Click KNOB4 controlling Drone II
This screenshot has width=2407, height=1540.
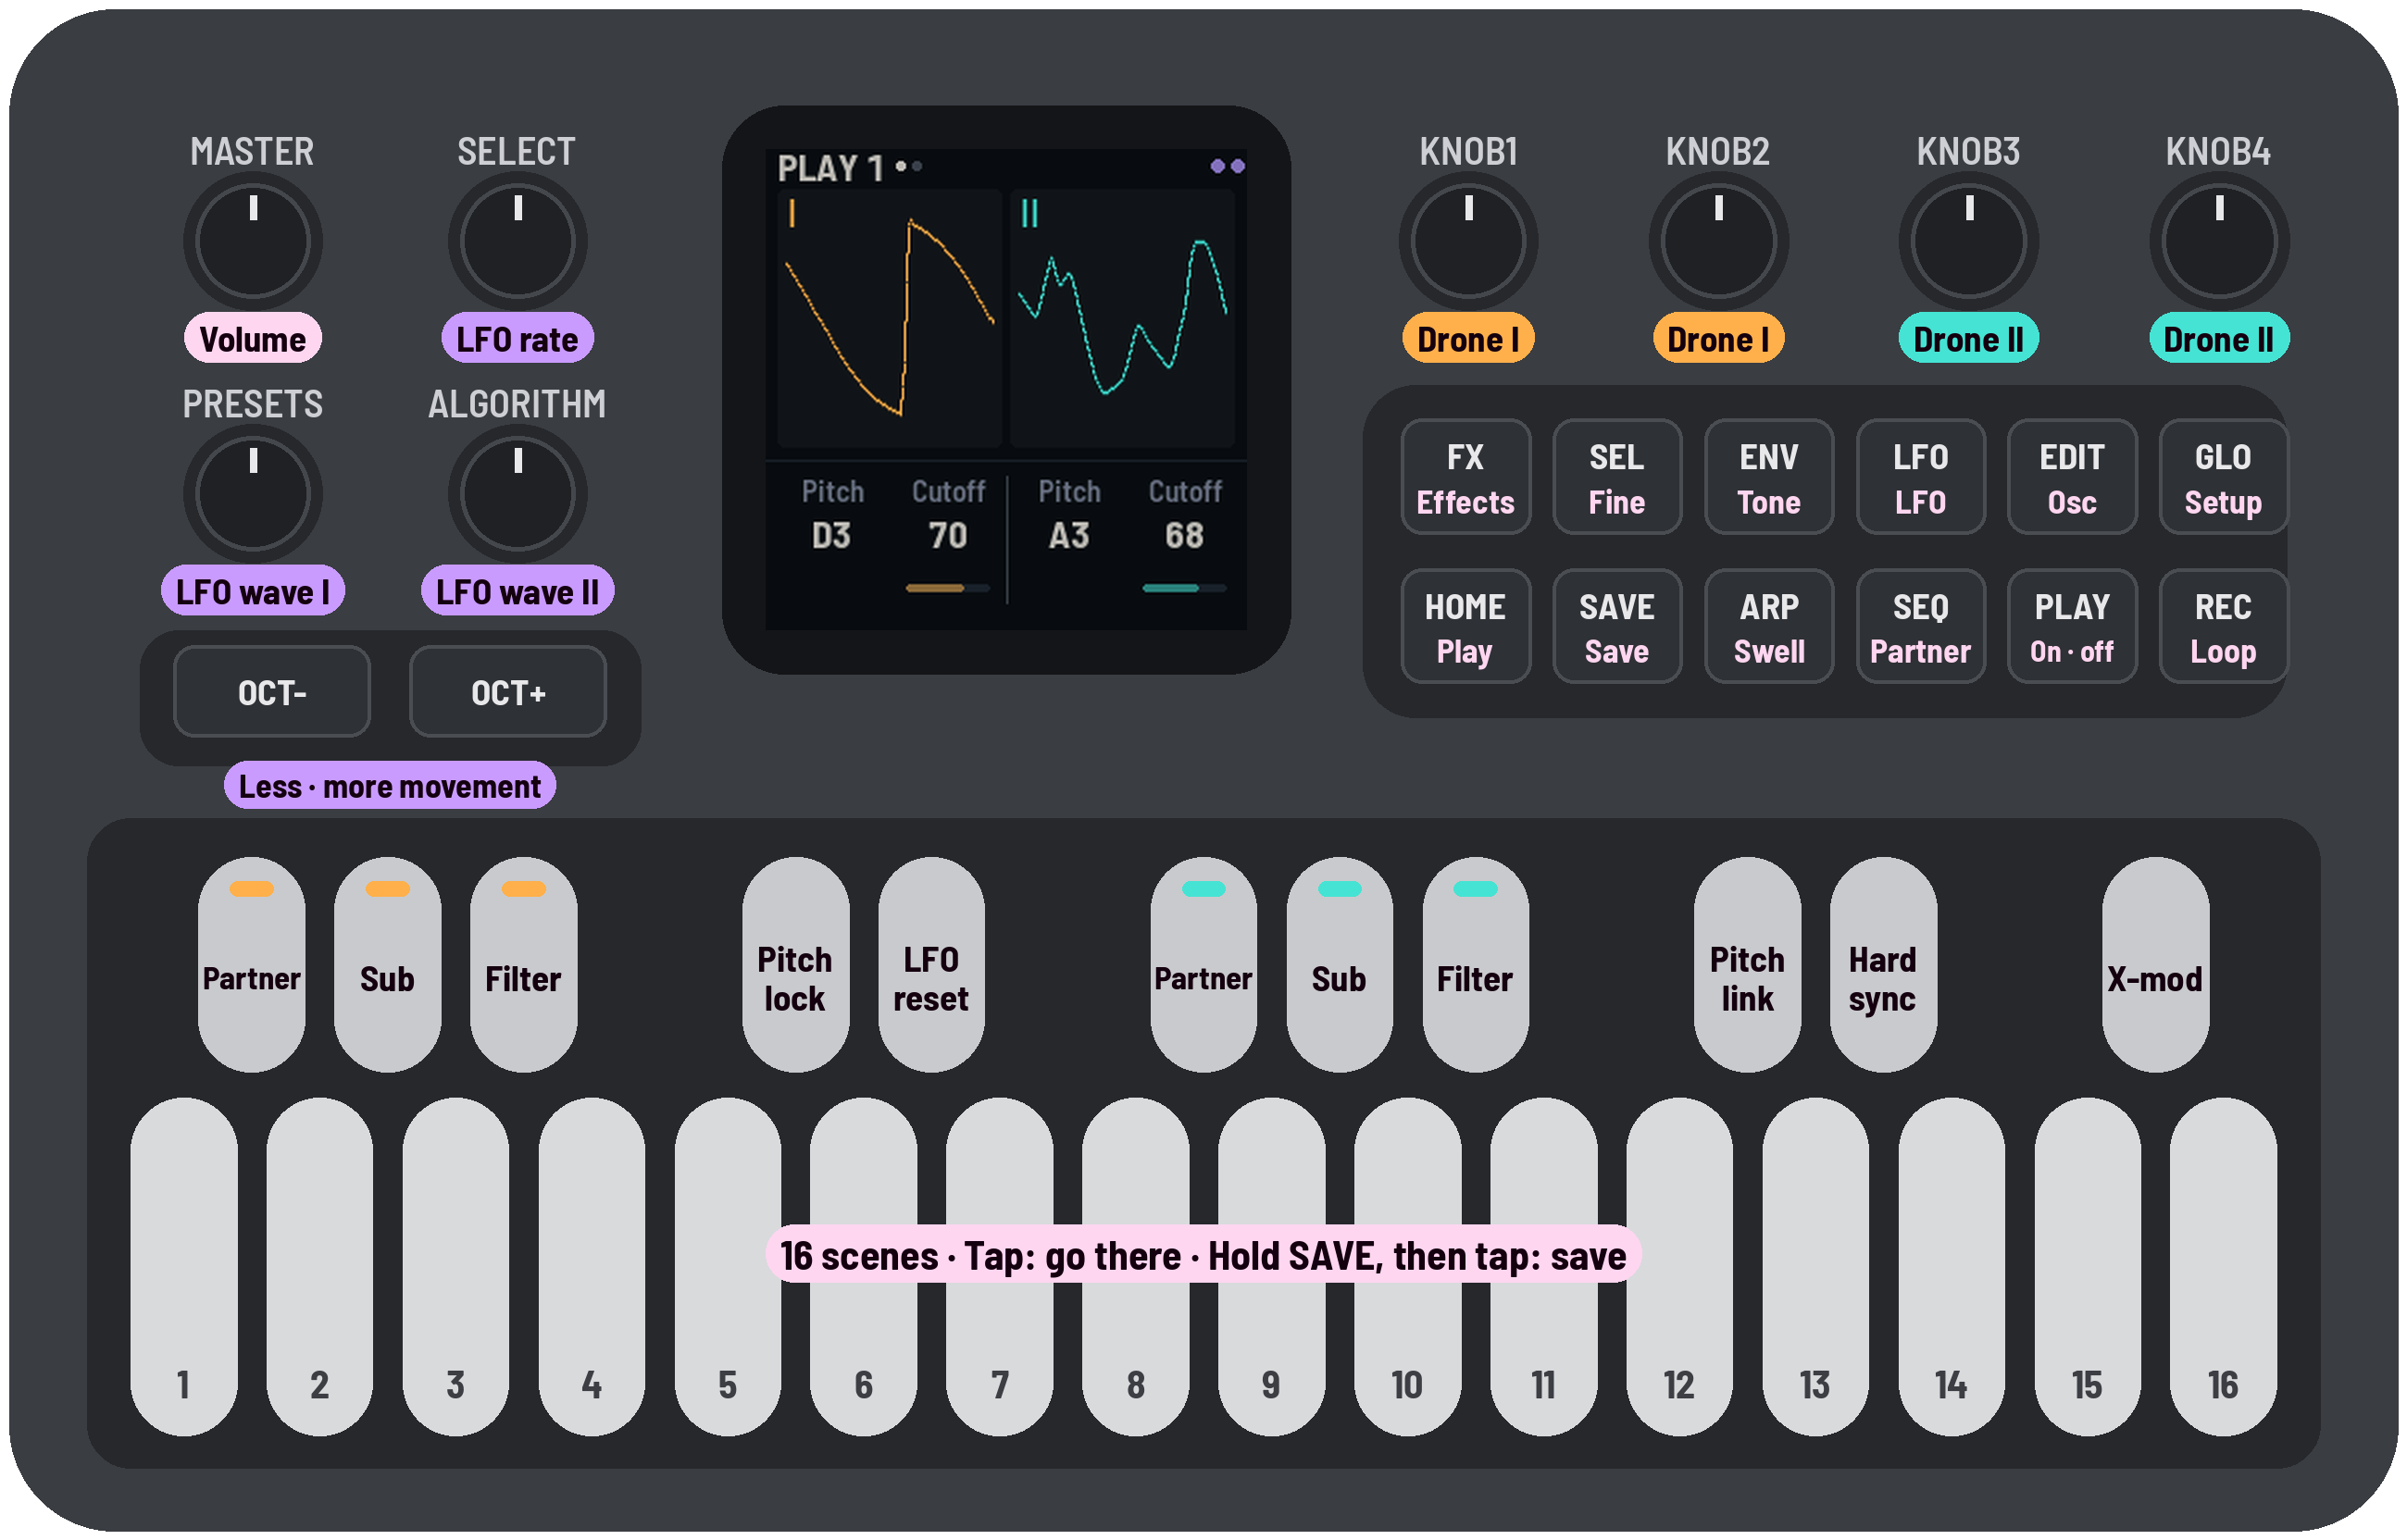point(2218,240)
